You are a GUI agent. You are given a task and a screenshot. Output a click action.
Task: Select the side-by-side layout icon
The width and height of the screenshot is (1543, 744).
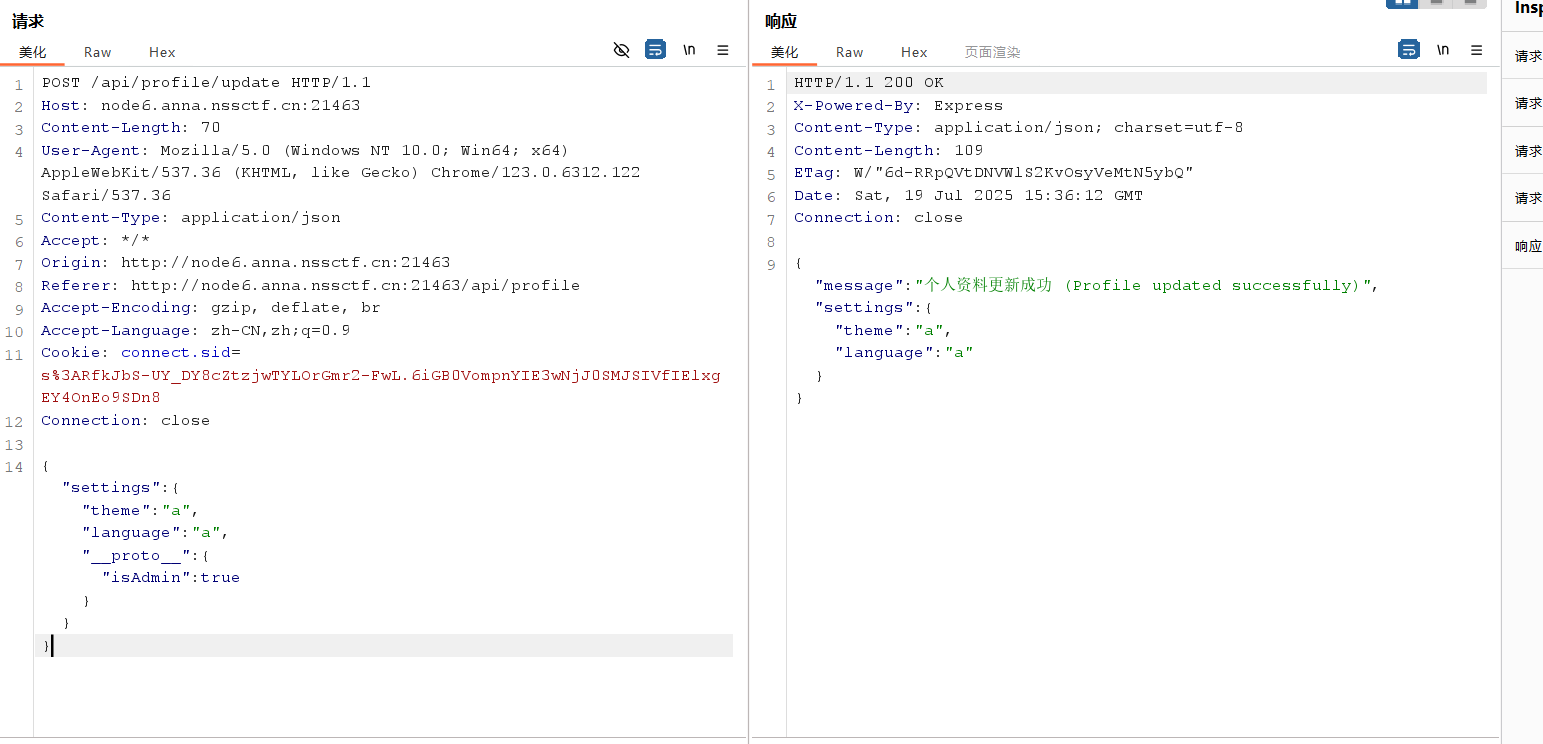coord(1402,3)
